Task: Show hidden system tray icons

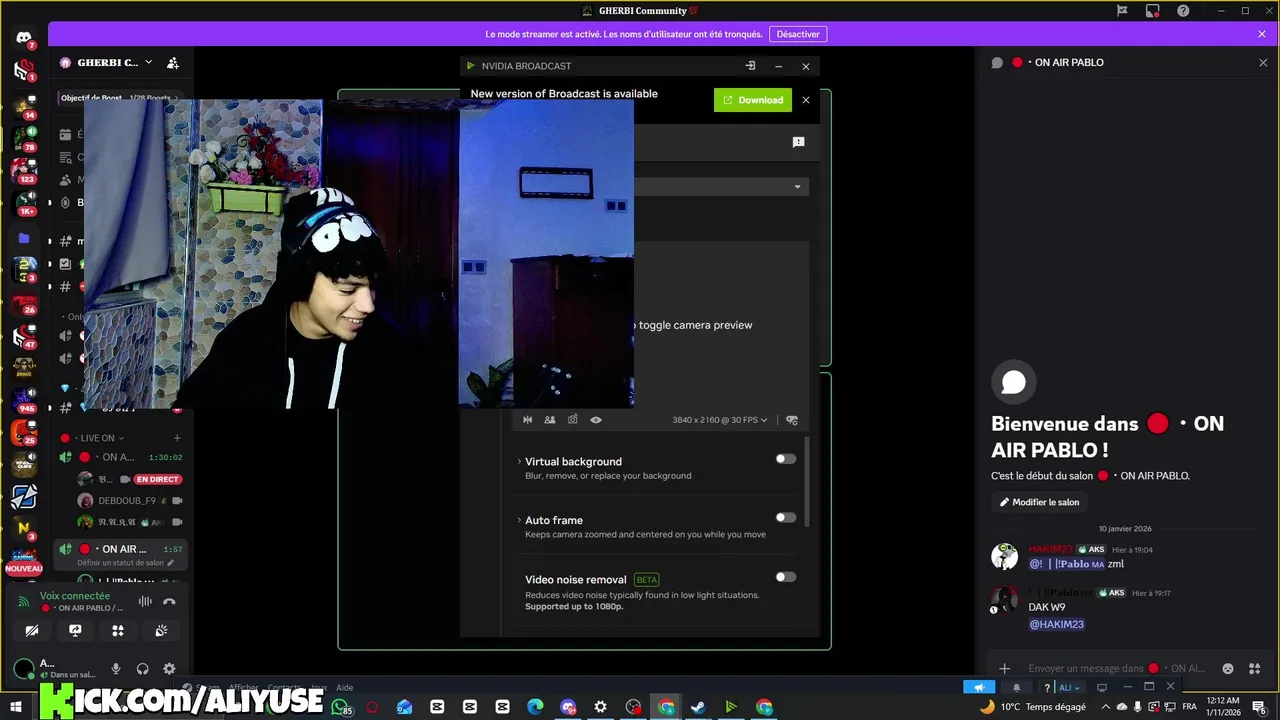Action: point(1105,707)
